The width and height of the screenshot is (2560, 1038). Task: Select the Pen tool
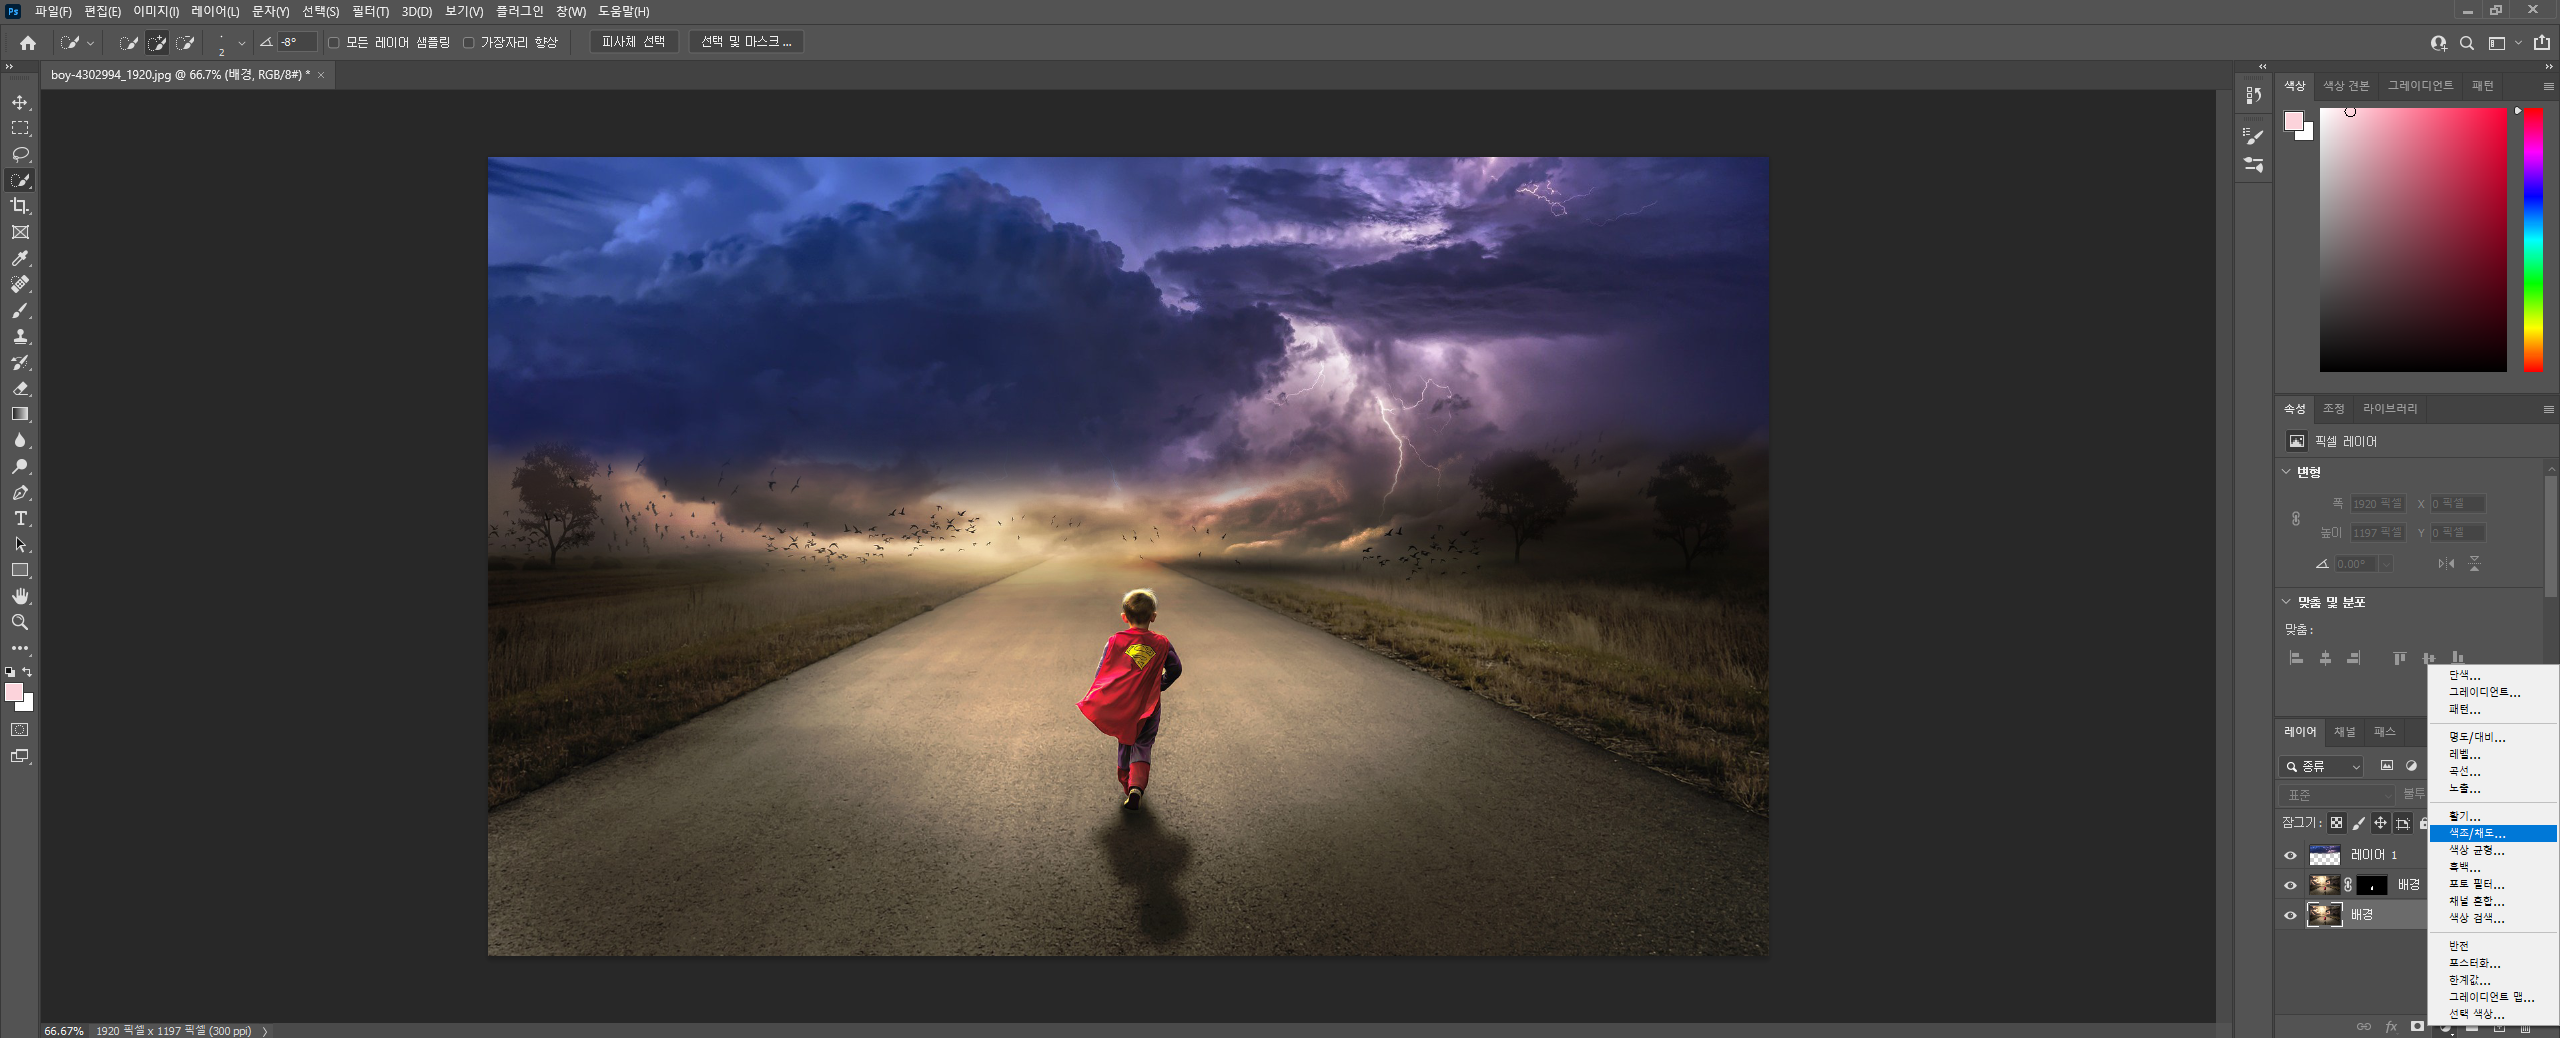pyautogui.click(x=20, y=492)
